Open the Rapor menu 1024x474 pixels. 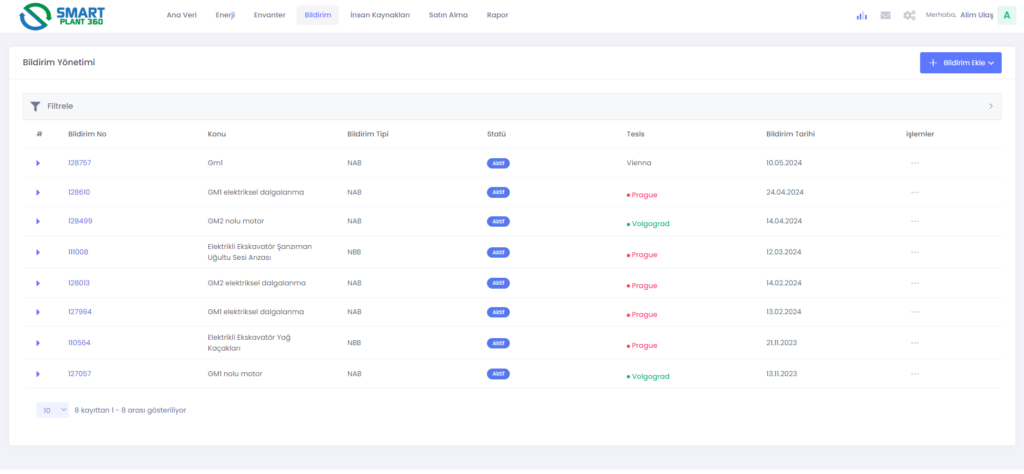point(497,15)
